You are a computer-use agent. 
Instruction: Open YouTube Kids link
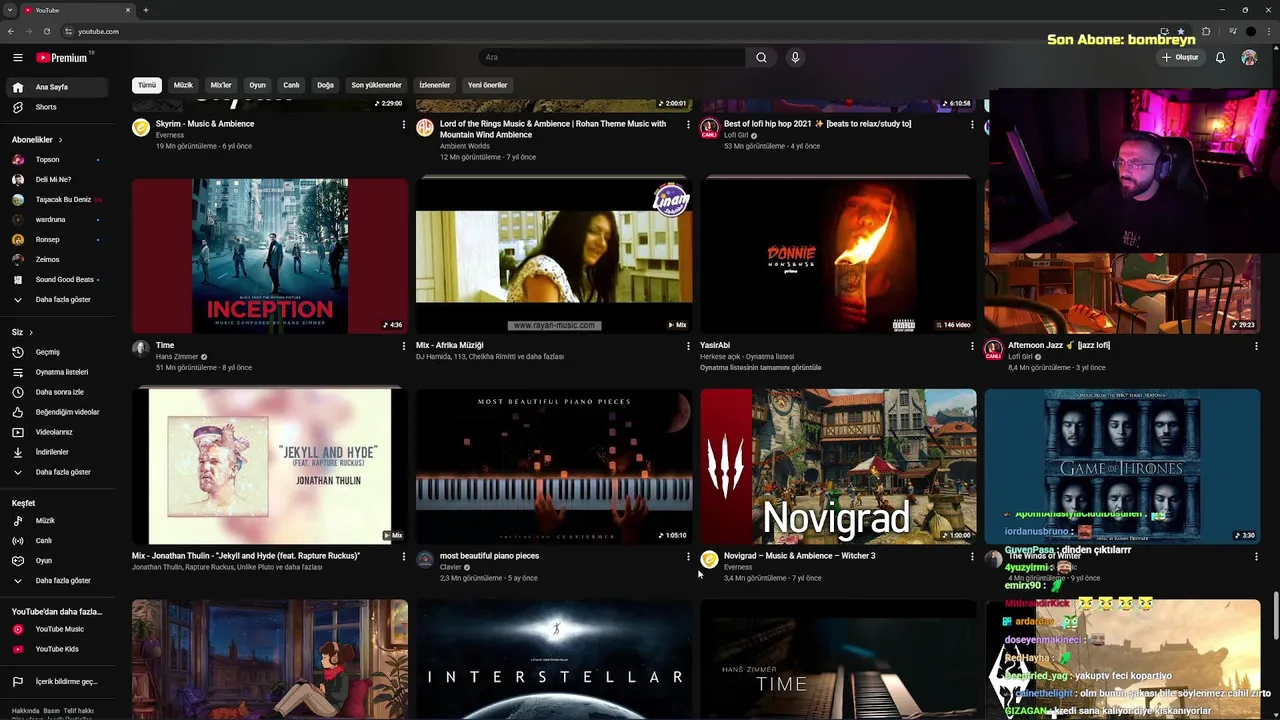point(58,649)
